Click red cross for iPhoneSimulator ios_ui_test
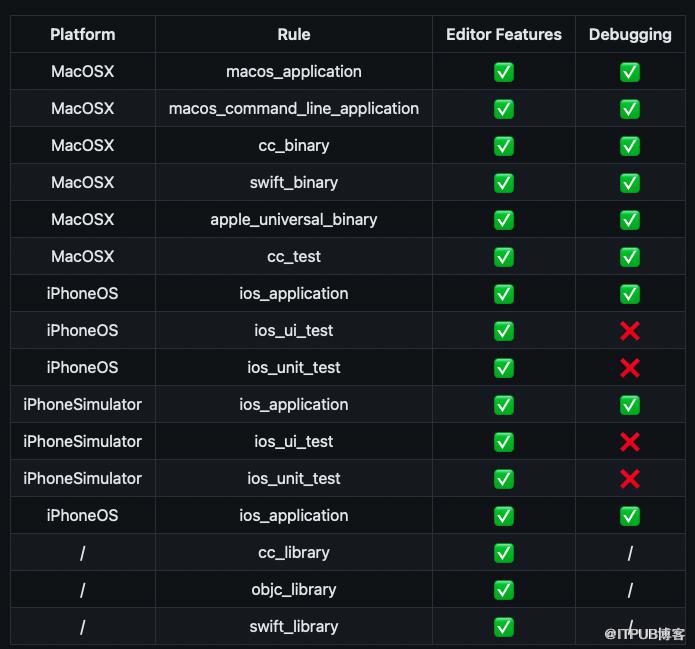Image resolution: width=695 pixels, height=649 pixels. (x=629, y=442)
